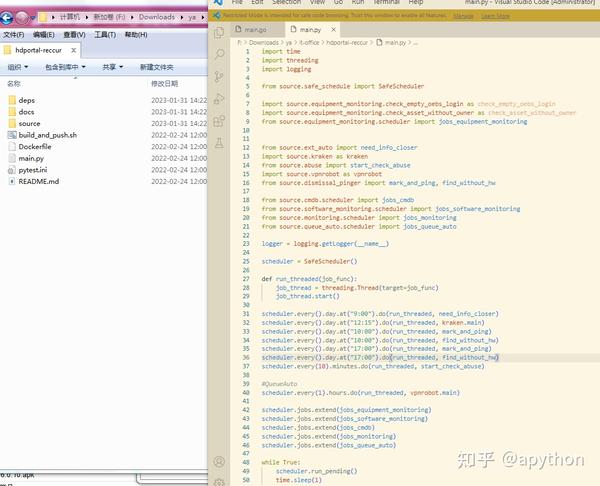Open the View menu in VS Code
This screenshot has width=600, height=486.
(x=317, y=2)
